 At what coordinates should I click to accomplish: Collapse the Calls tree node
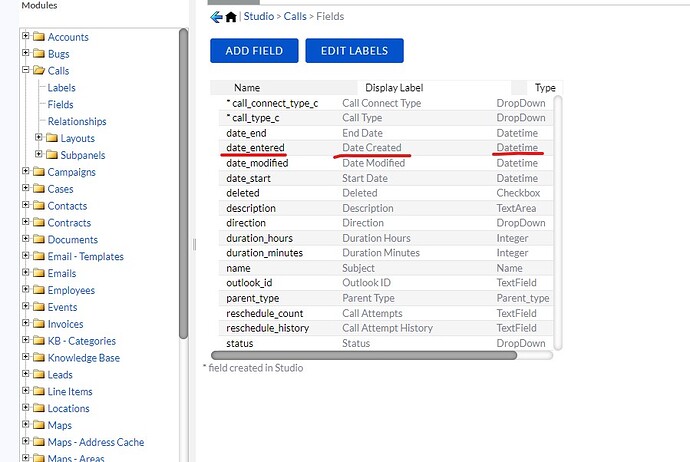coord(26,70)
